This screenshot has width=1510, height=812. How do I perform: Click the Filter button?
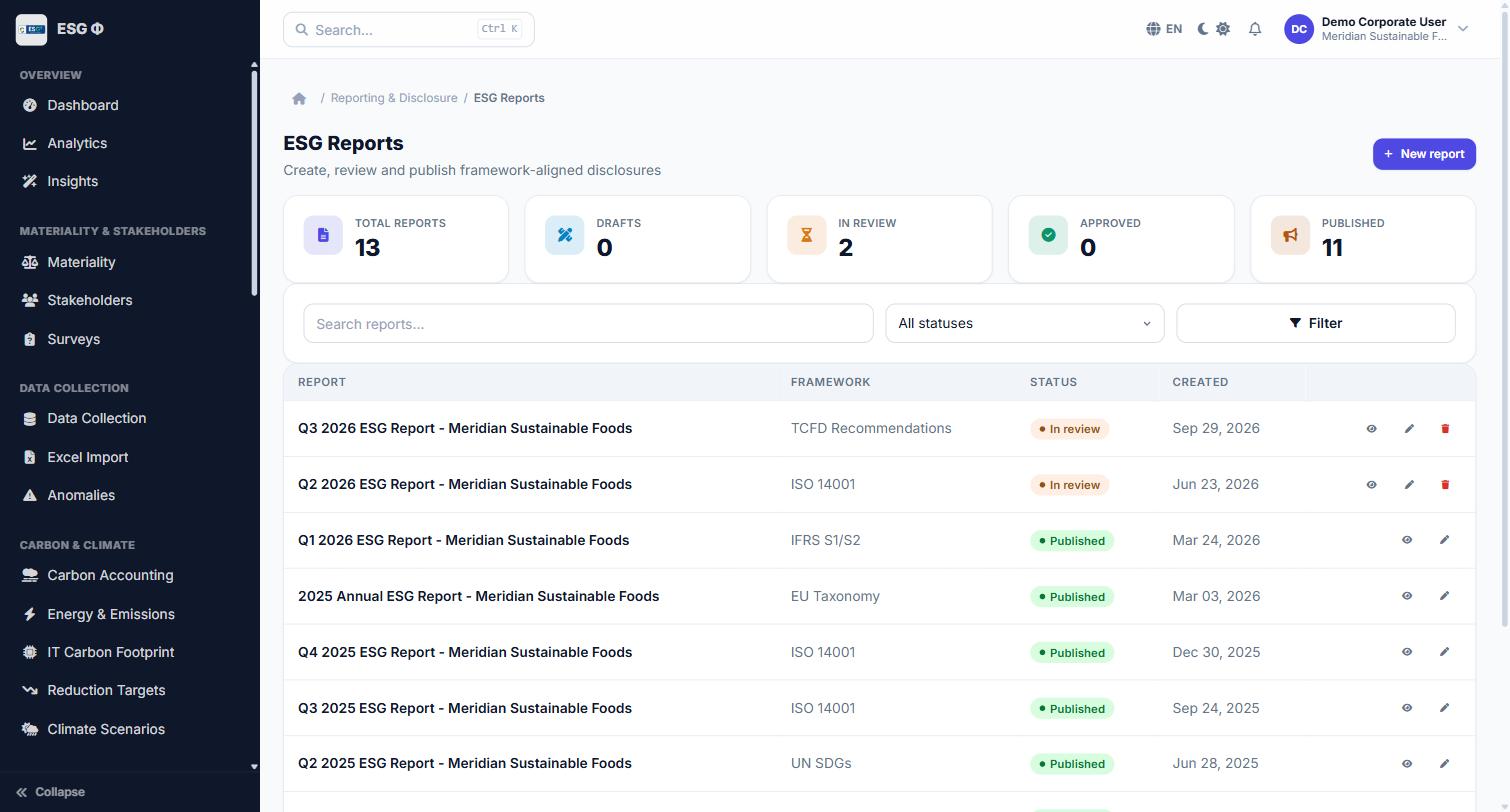coord(1316,323)
